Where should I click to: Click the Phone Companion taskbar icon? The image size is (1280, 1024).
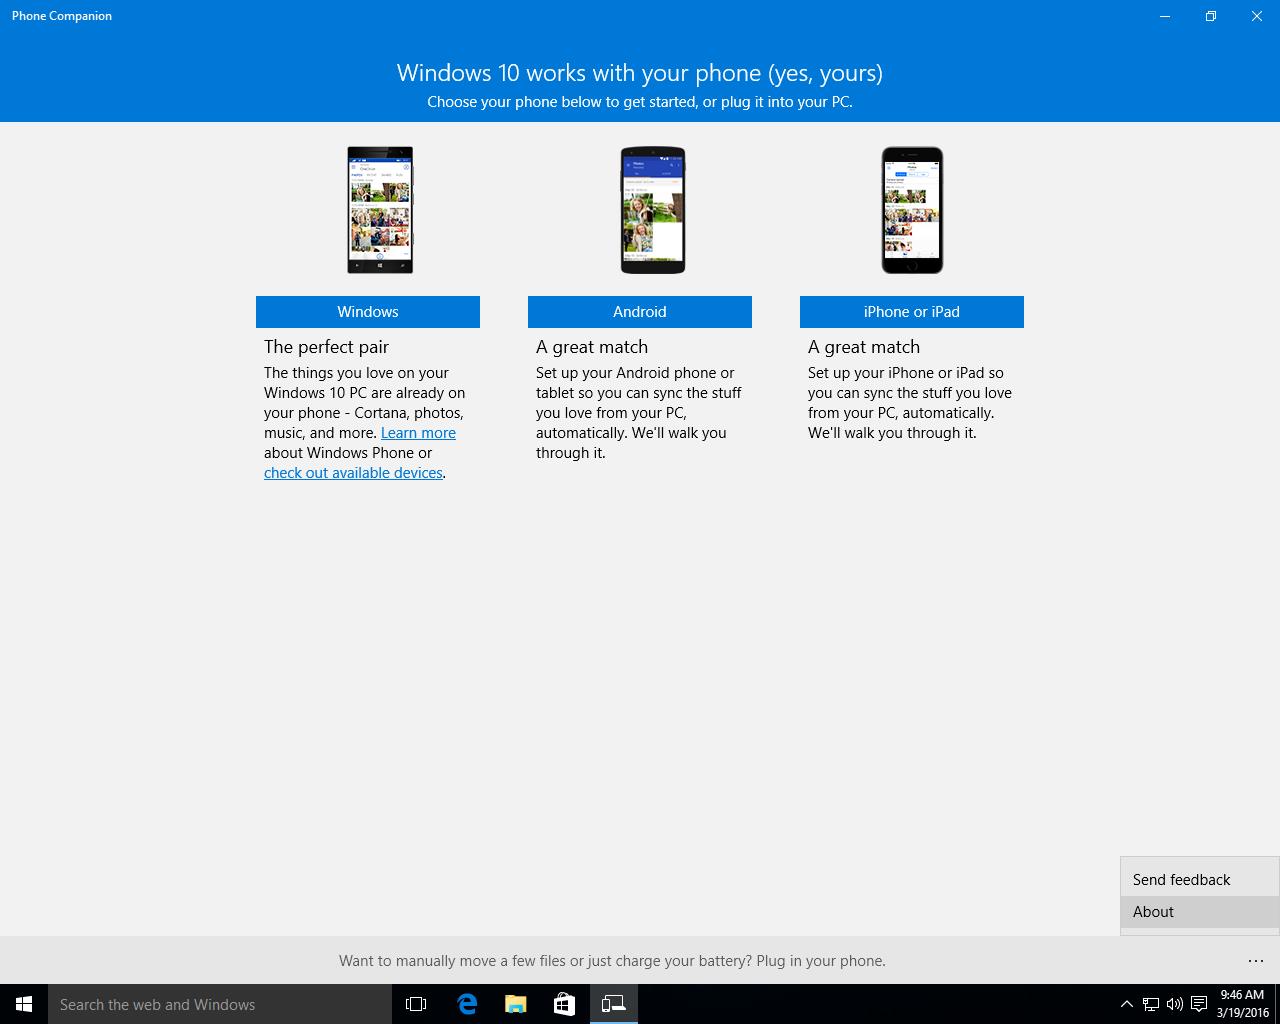coord(613,1004)
